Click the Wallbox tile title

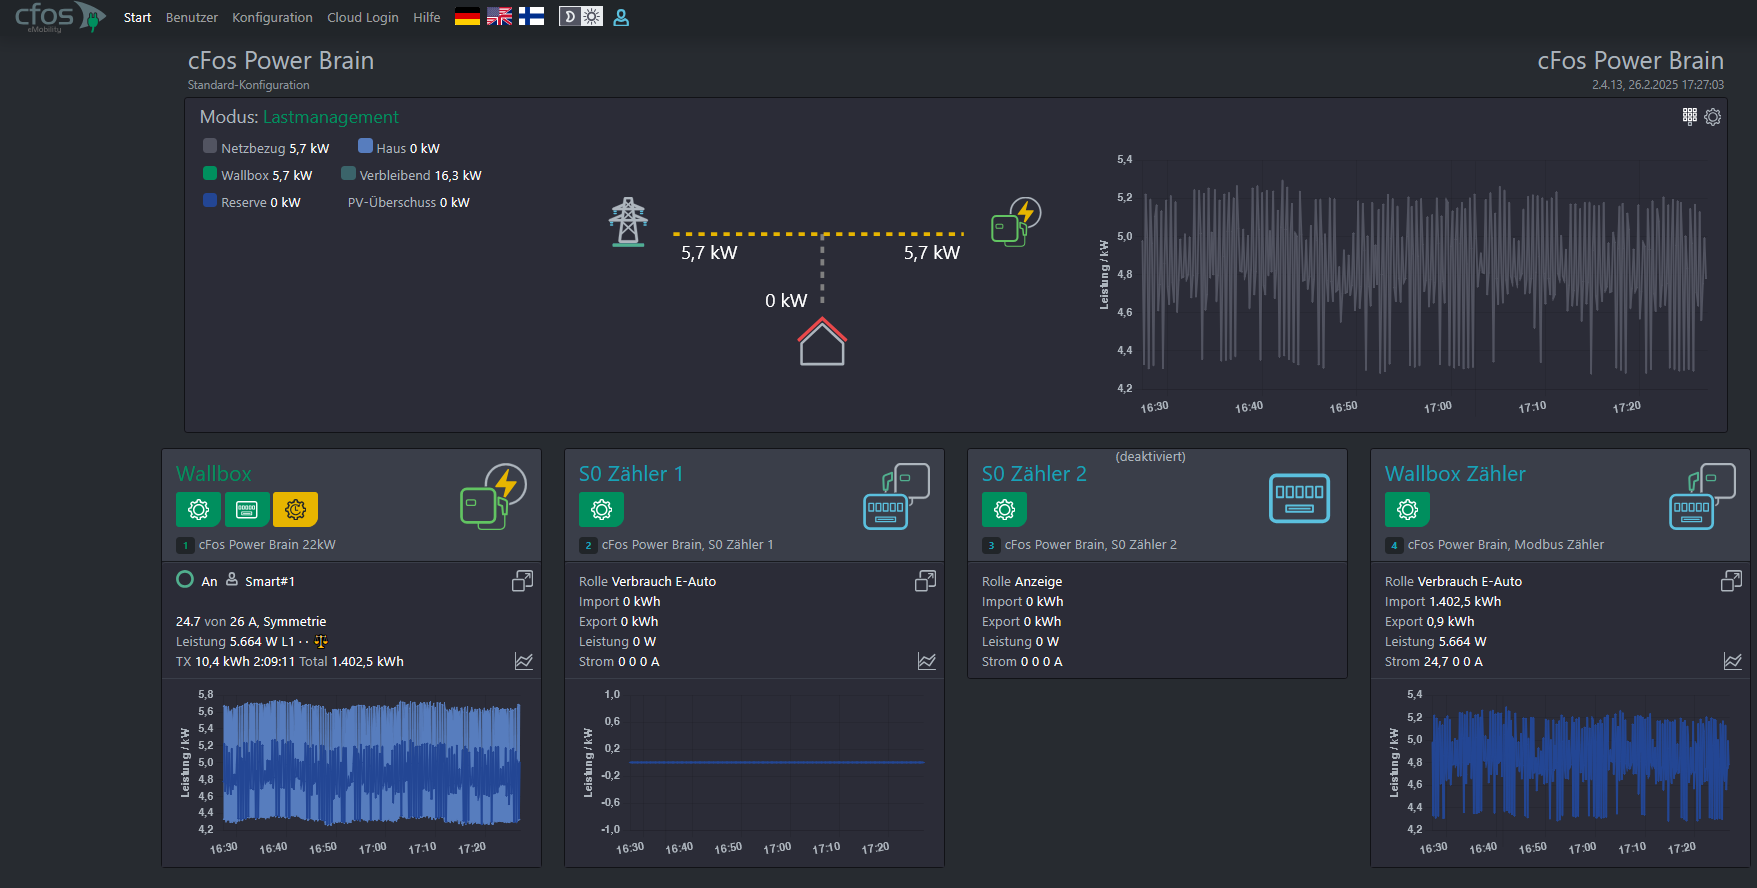tap(214, 474)
